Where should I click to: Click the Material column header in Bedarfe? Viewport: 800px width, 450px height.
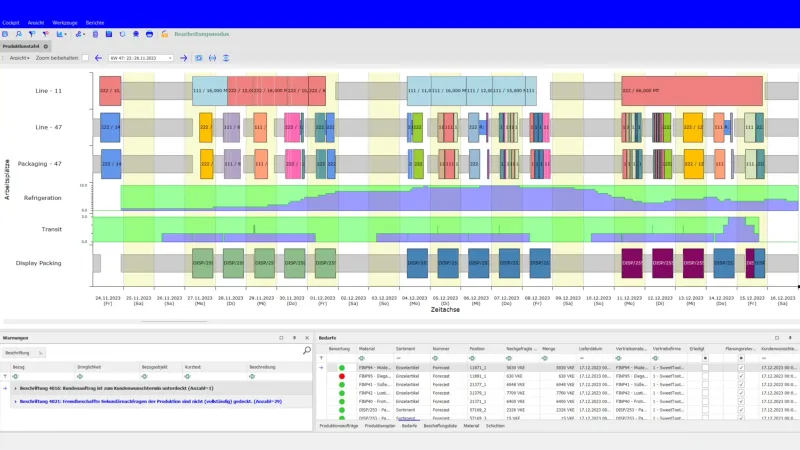tap(367, 349)
